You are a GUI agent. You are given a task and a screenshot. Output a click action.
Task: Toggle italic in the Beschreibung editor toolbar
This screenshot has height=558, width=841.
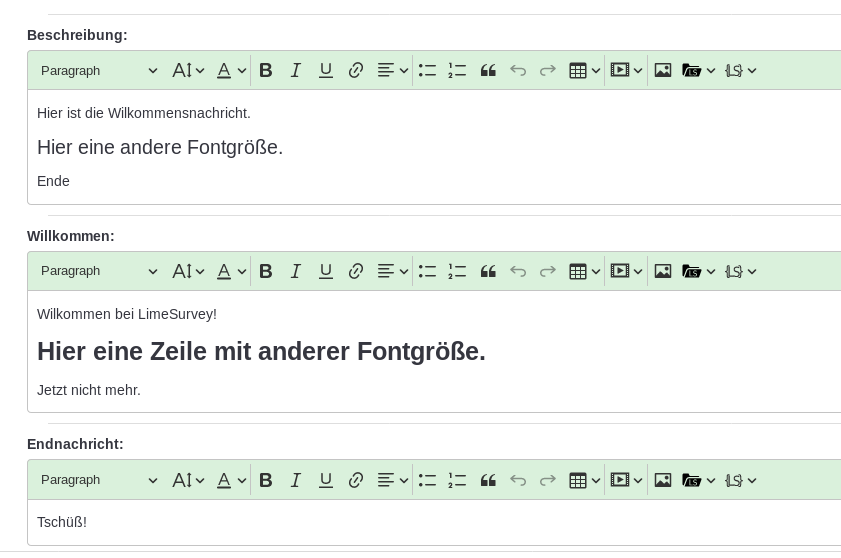(296, 70)
